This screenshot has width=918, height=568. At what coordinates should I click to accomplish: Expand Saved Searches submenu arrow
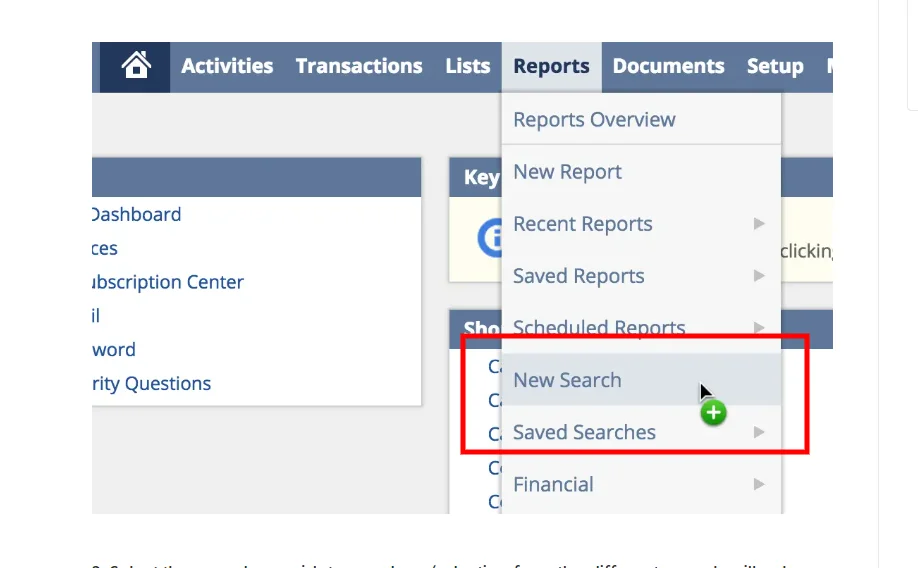(x=759, y=432)
